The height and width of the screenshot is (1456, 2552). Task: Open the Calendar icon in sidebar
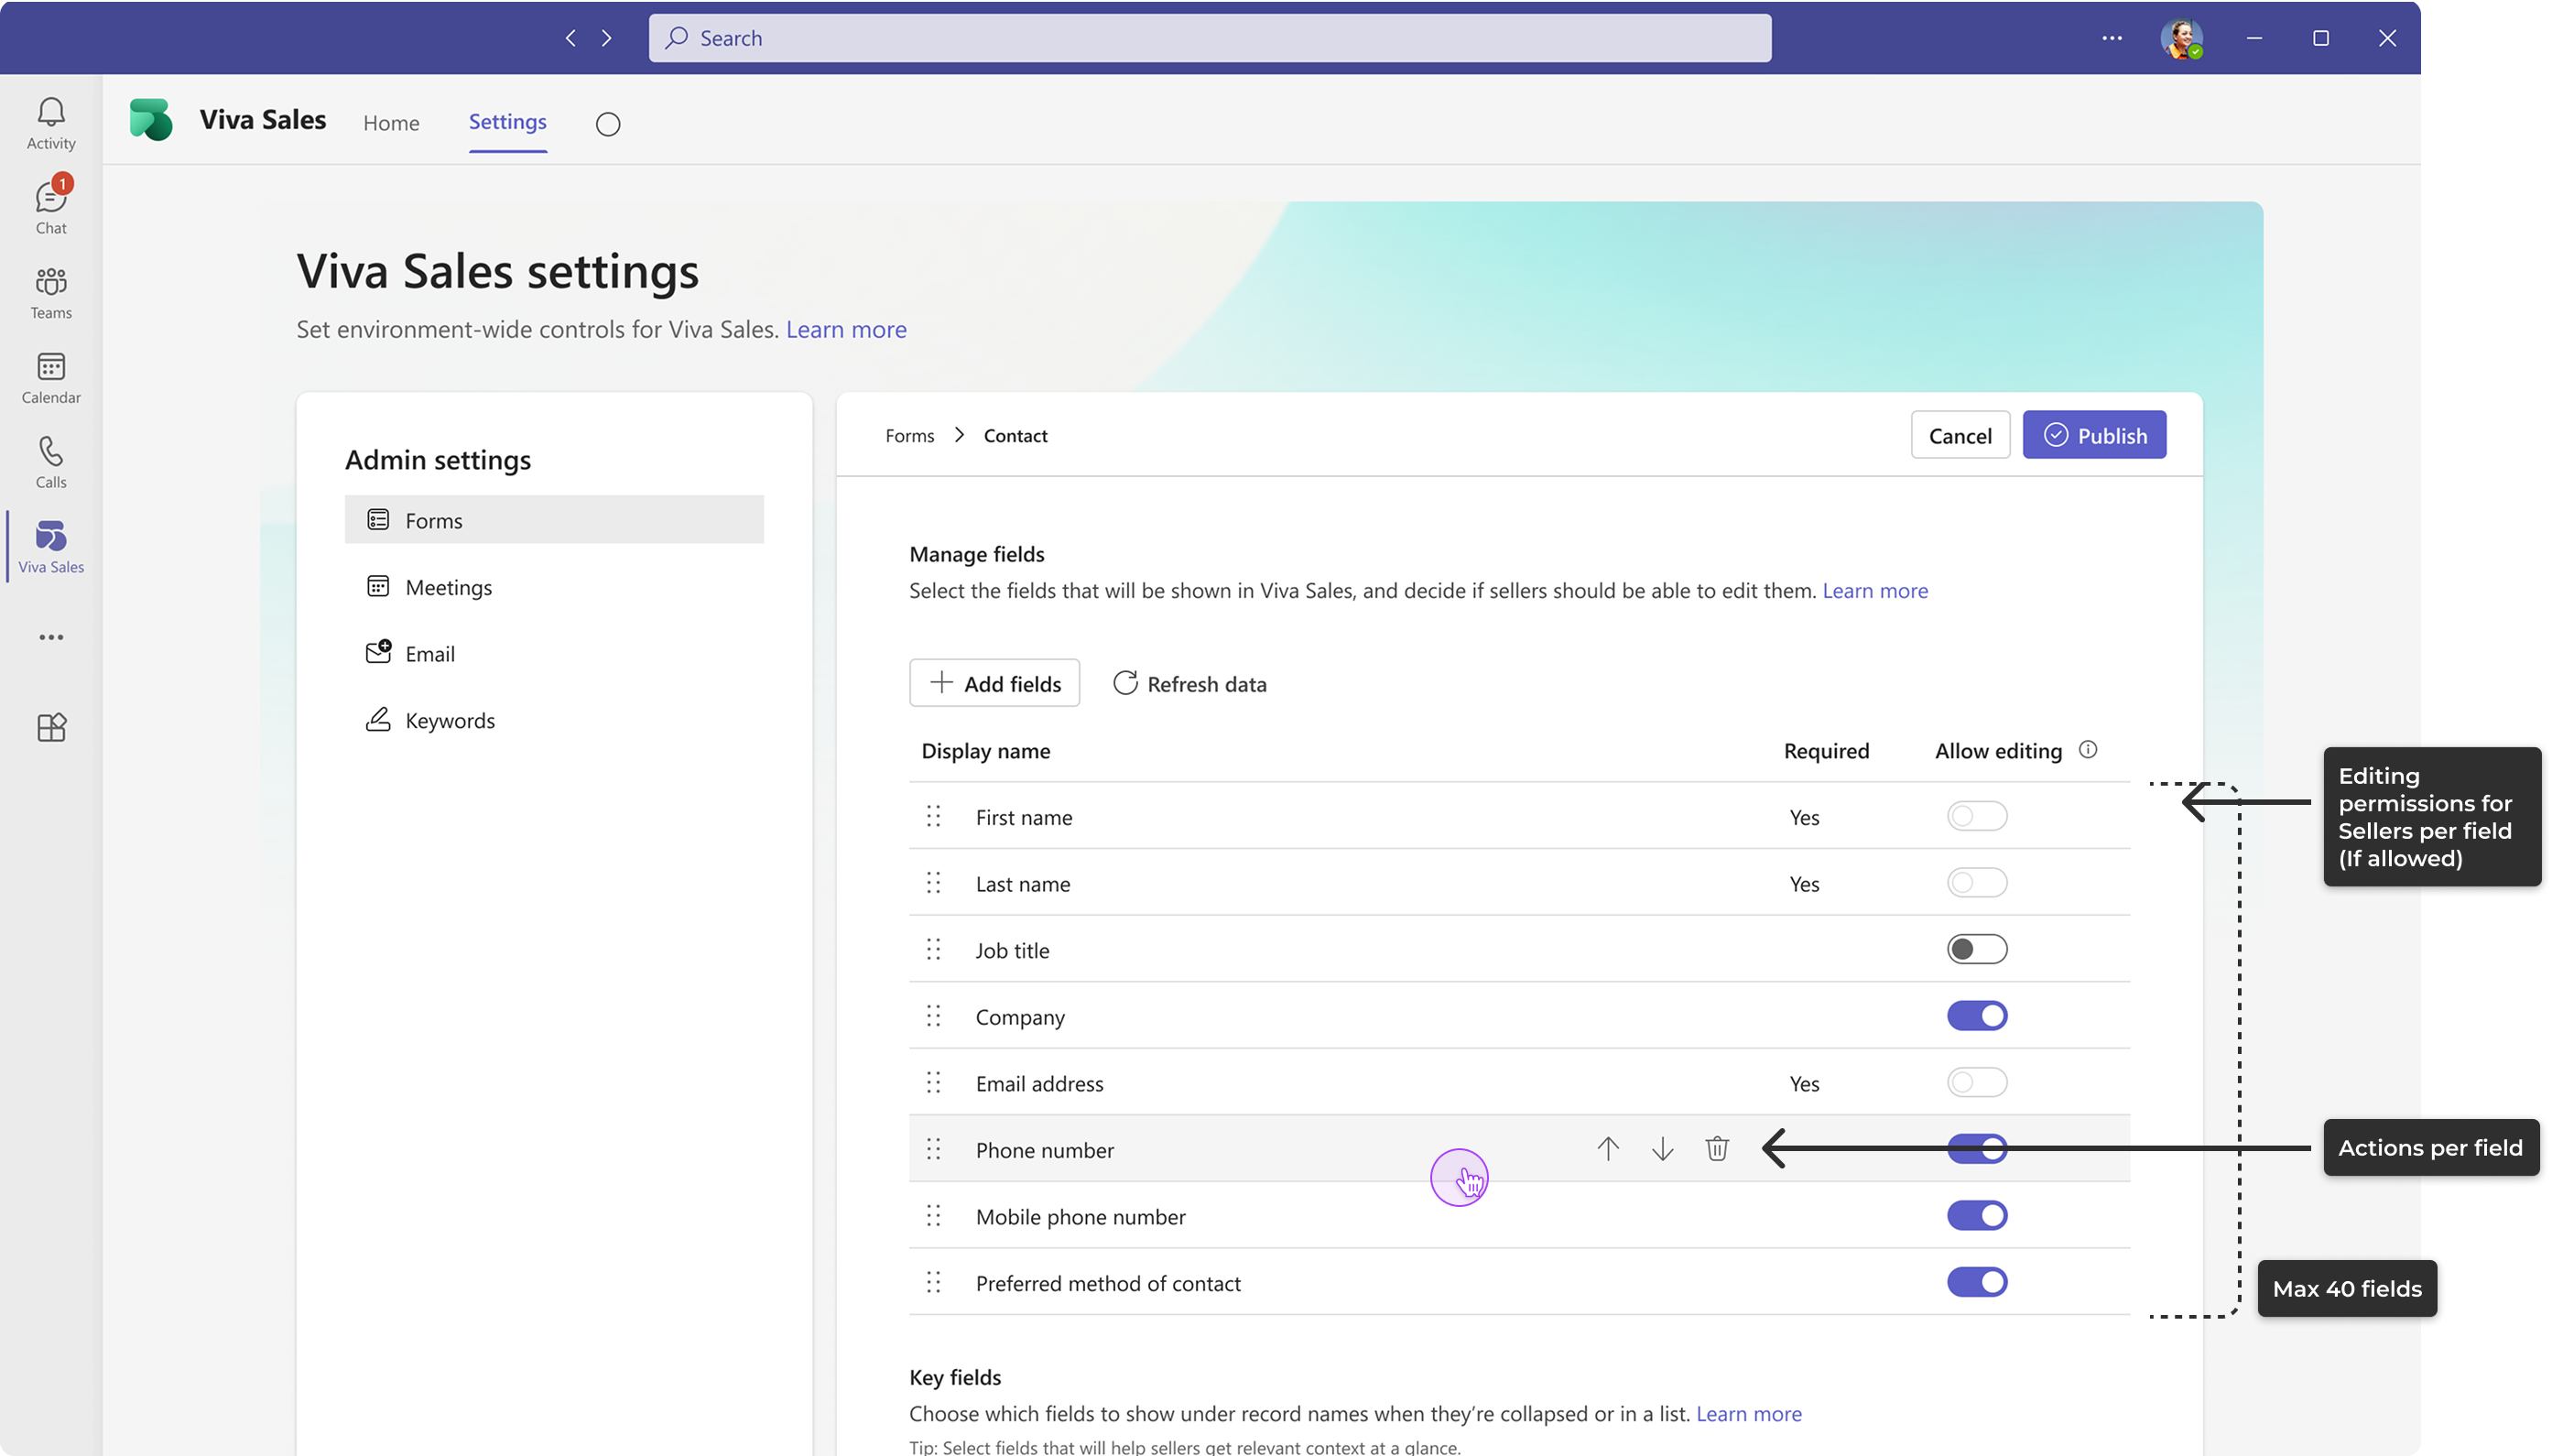pyautogui.click(x=51, y=378)
